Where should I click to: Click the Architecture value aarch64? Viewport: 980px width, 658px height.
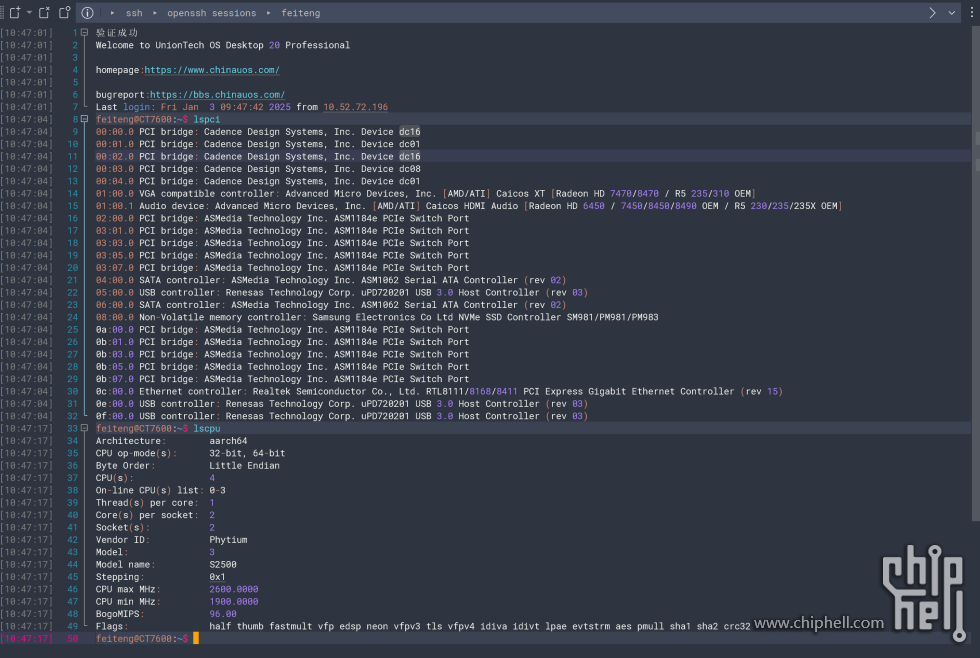[x=228, y=441]
